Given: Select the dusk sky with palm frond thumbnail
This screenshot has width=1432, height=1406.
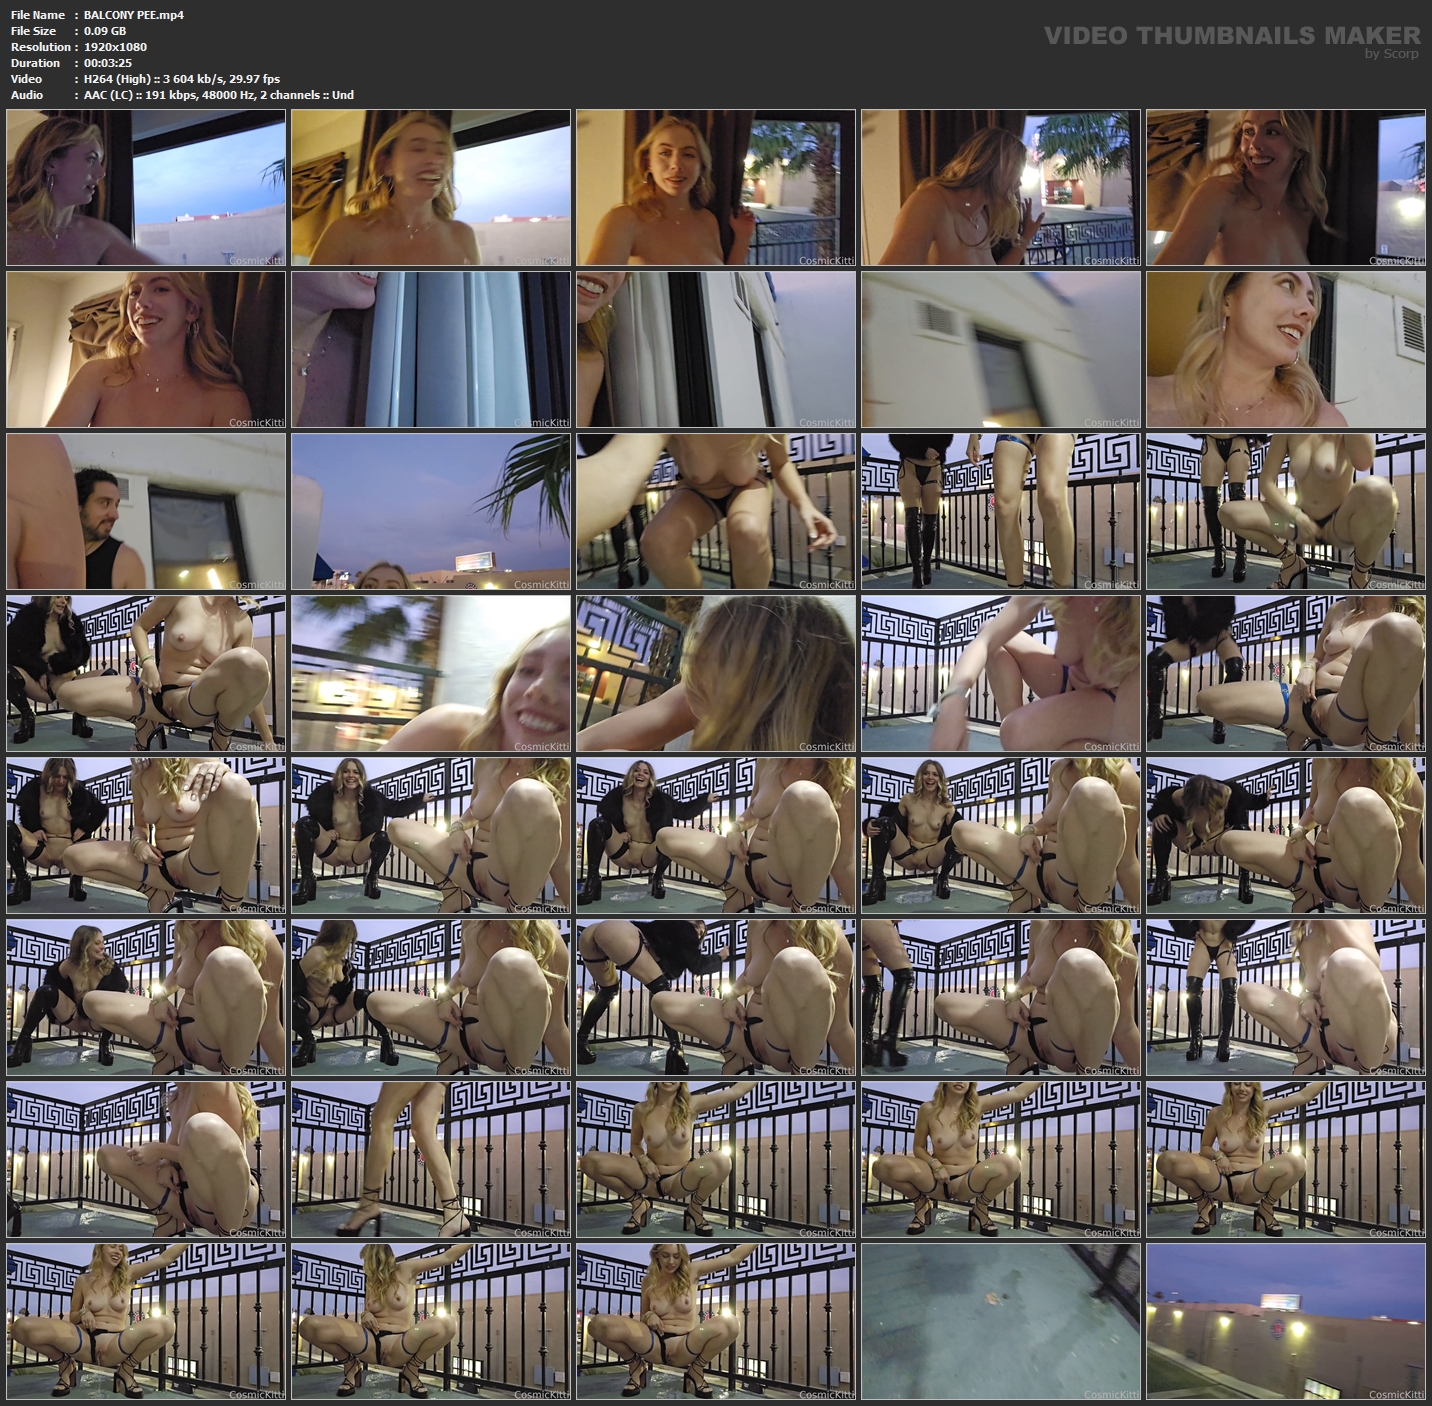Looking at the screenshot, I should [x=431, y=511].
